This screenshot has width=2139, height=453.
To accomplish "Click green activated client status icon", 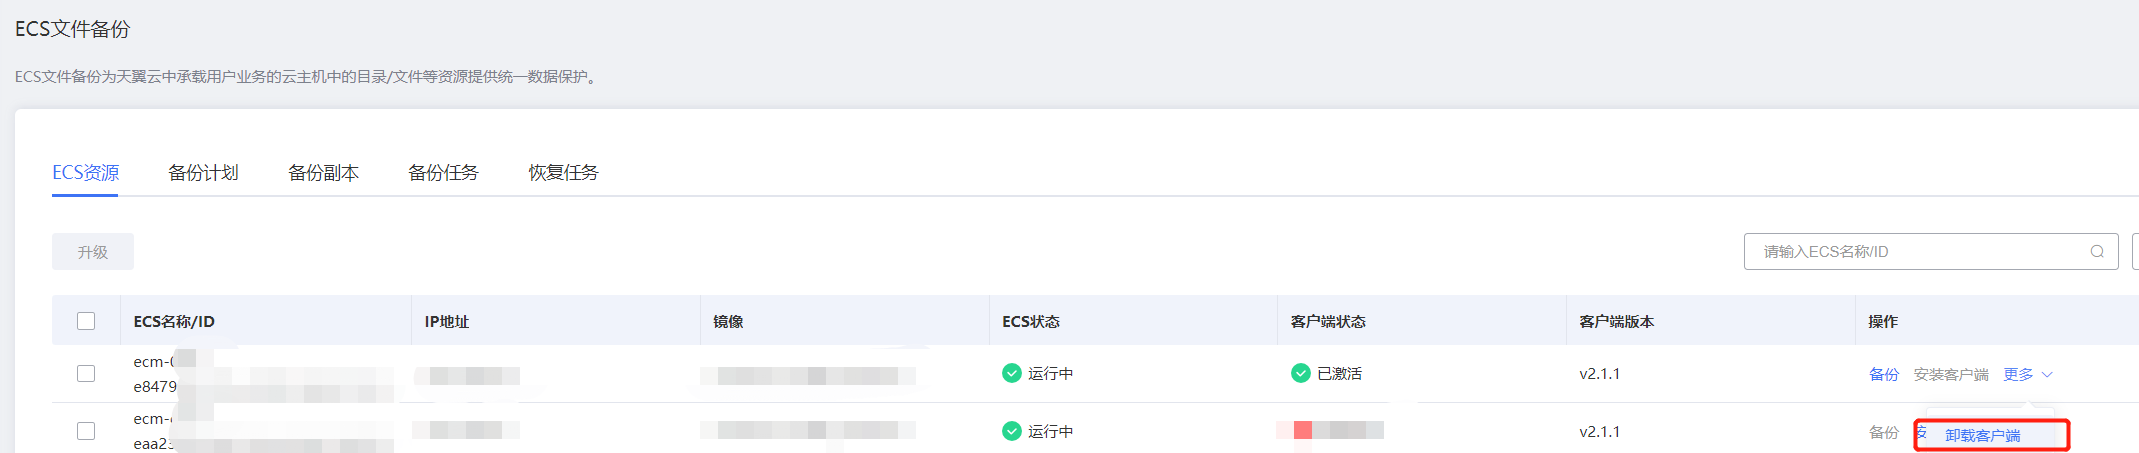I will point(1301,373).
